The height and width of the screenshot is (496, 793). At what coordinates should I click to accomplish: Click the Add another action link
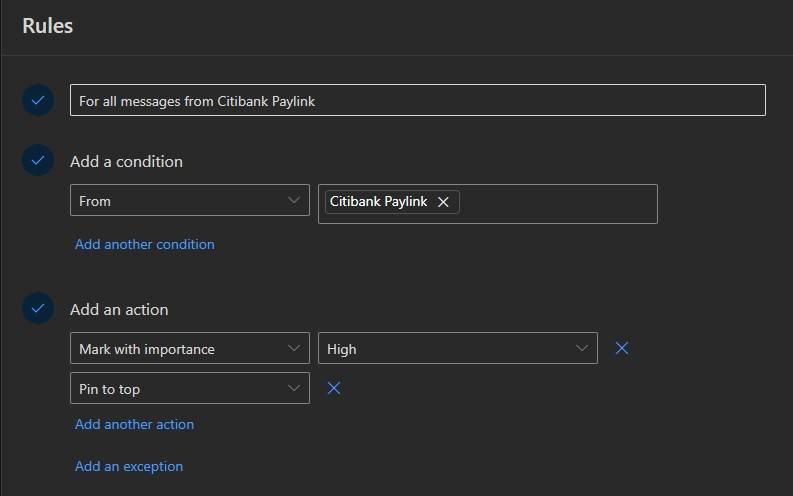pyautogui.click(x=135, y=424)
